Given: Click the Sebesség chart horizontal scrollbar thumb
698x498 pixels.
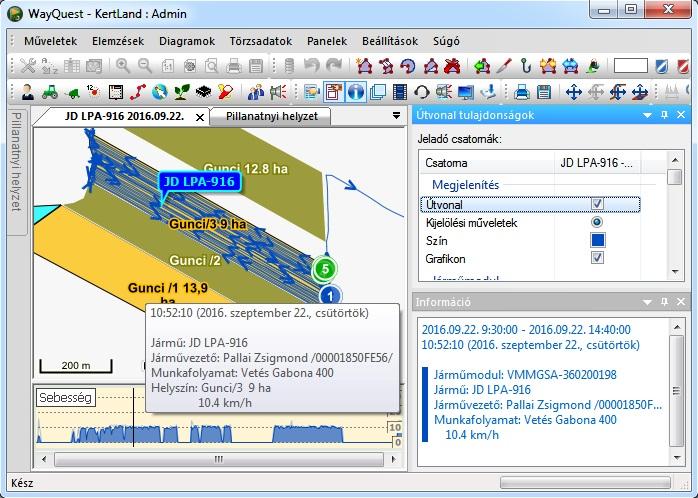Looking at the screenshot, I should tap(219, 459).
